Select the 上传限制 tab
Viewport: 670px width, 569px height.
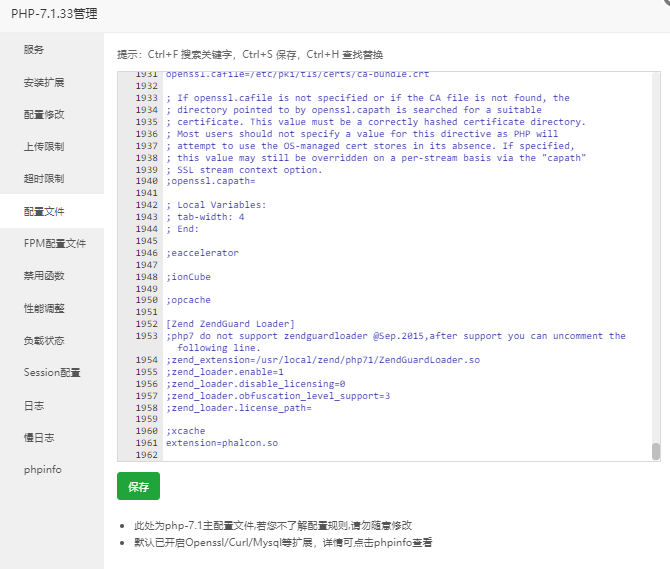44,146
